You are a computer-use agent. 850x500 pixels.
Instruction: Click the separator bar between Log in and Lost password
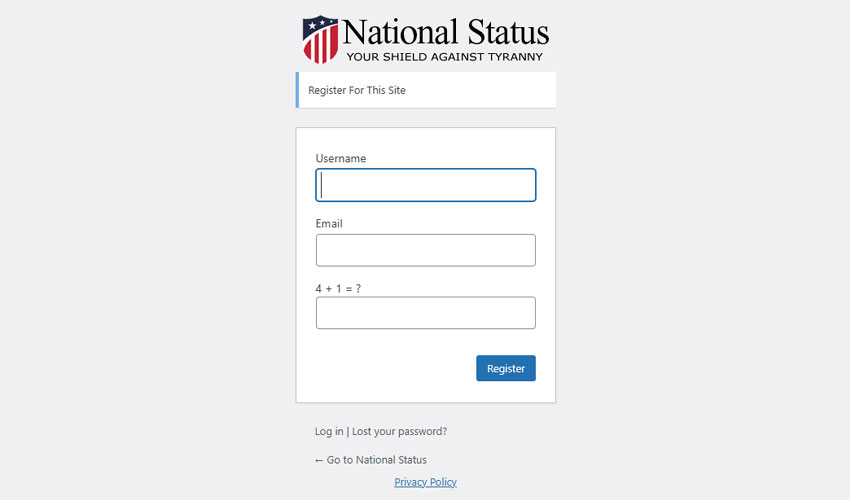coord(347,432)
